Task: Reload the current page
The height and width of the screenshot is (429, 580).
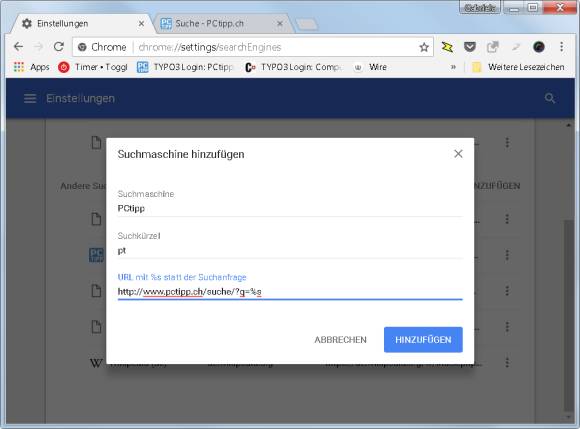Action: (x=58, y=47)
